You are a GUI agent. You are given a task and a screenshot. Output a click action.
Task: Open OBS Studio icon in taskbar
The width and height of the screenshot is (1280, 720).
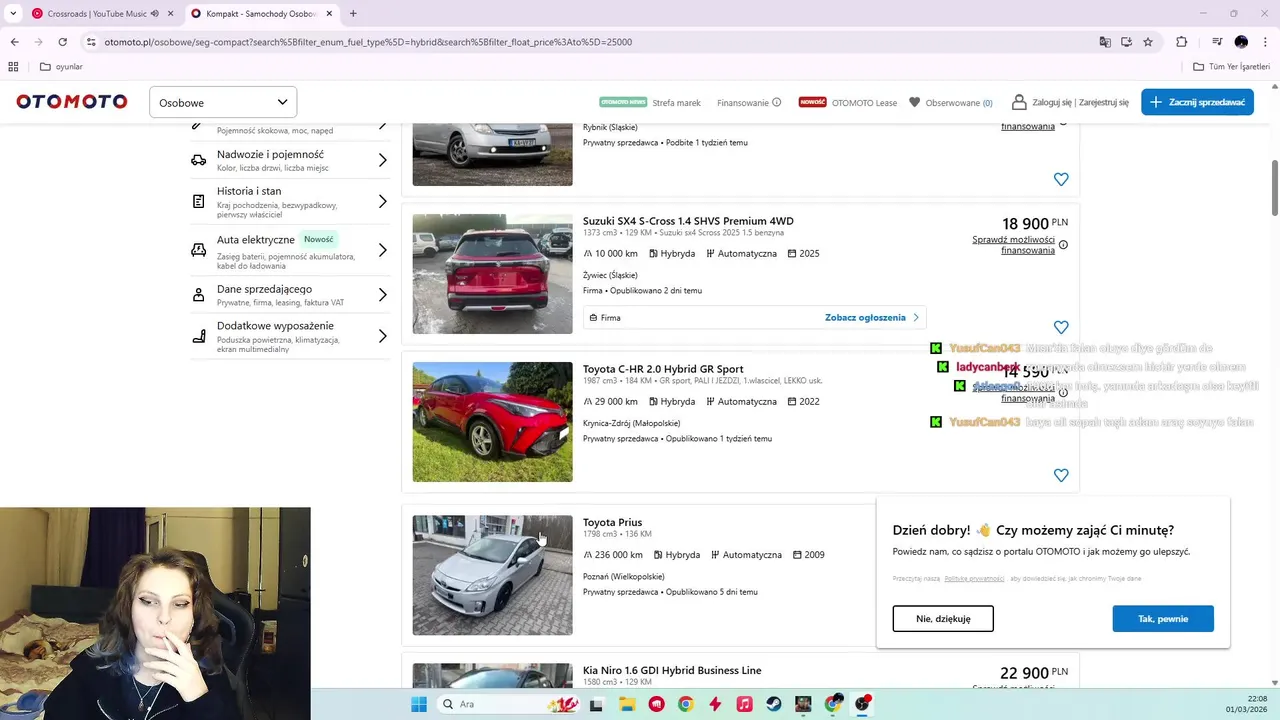(x=862, y=704)
